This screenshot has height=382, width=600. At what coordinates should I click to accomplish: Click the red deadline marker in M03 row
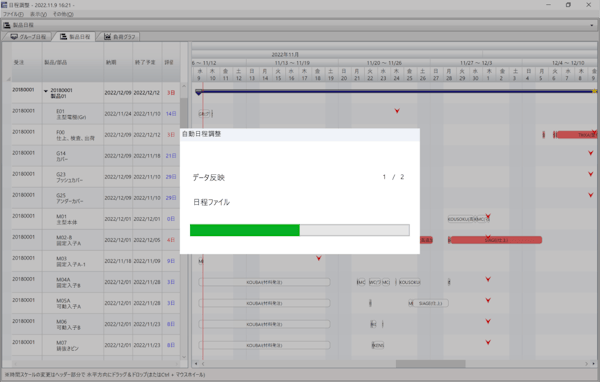(319, 258)
